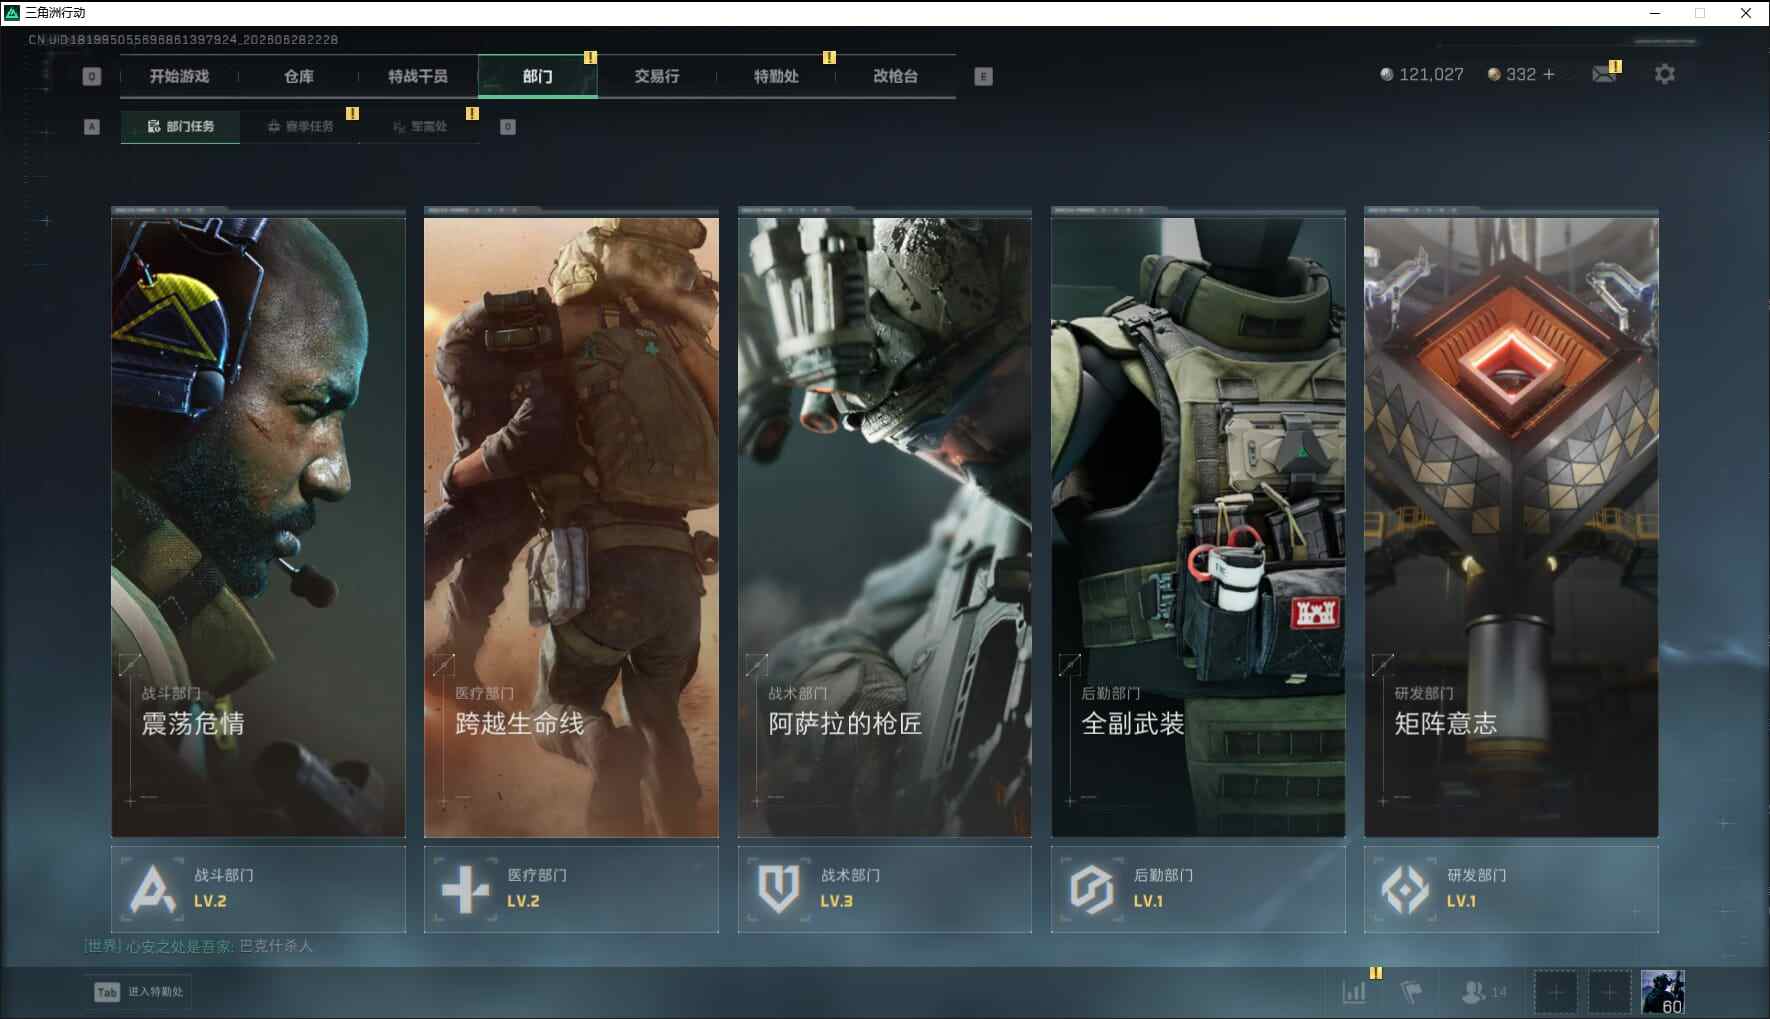Screen dimensions: 1770x1019
Task: Switch to the 特勤处 top tab
Action: (776, 76)
